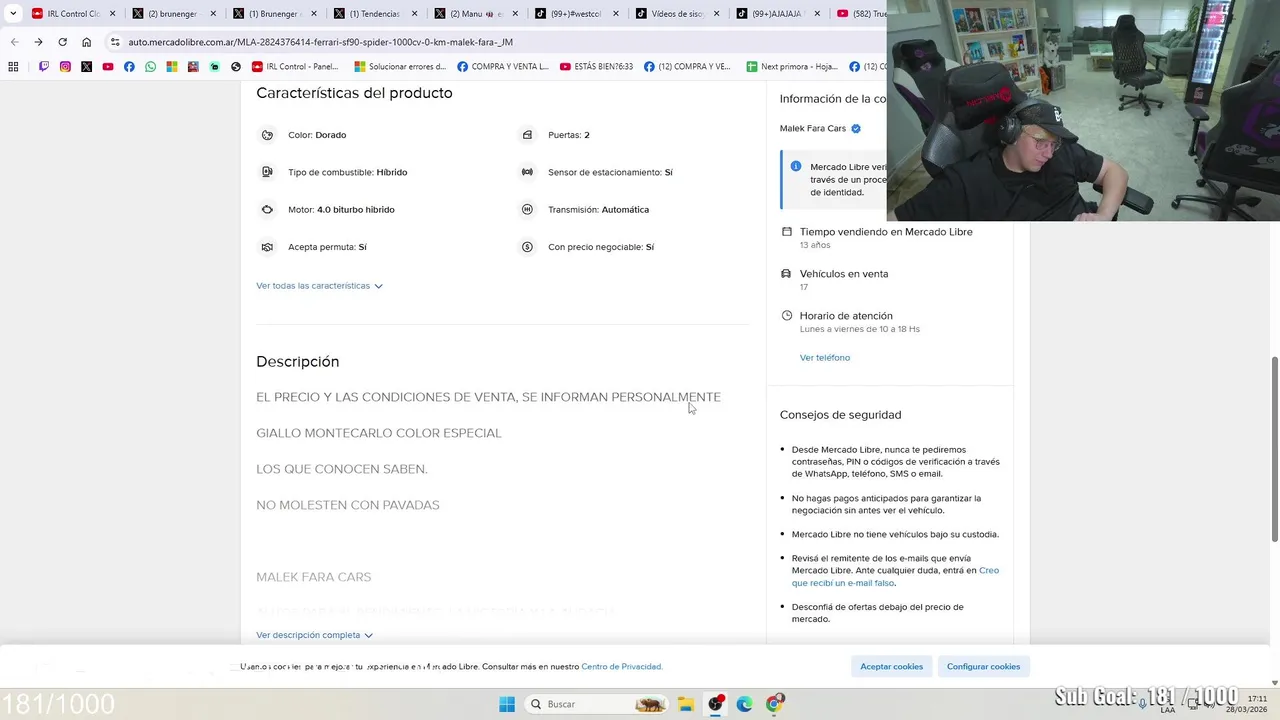This screenshot has width=1280, height=720.
Task: Click the fuel pump icon for Tipo de combustible
Action: coord(267,172)
